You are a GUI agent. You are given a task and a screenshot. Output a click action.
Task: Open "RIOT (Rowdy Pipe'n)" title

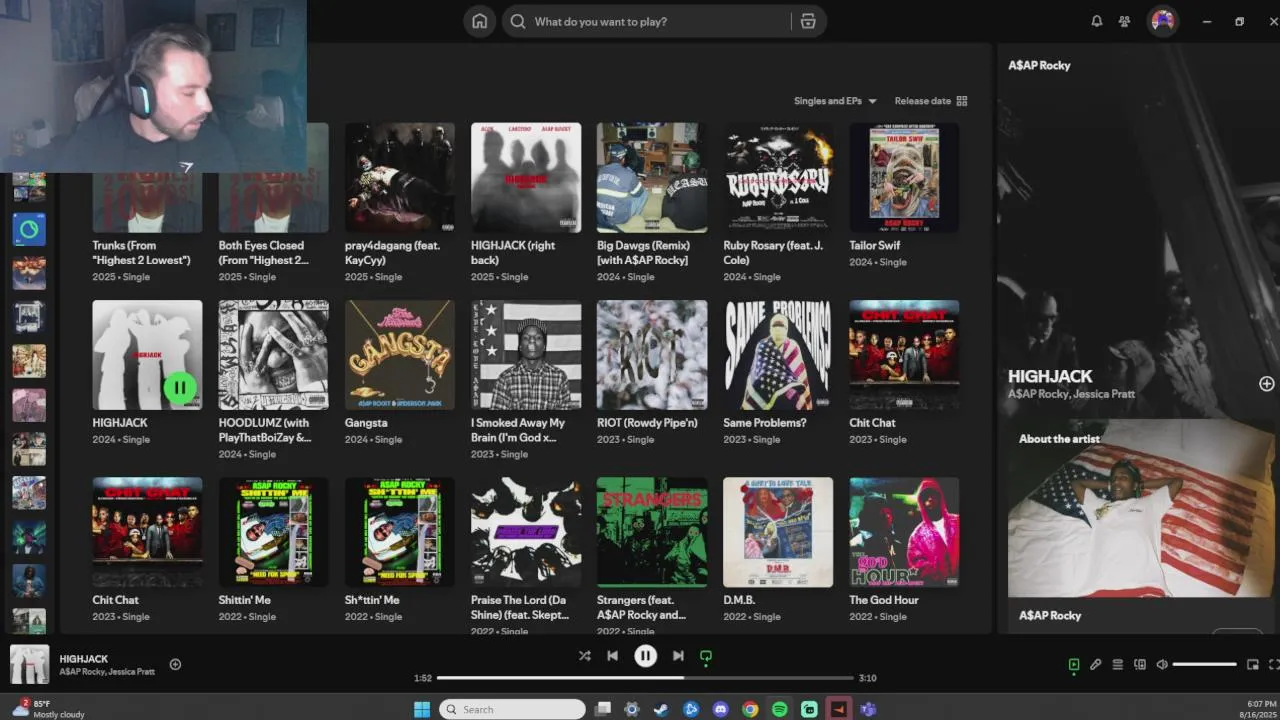pyautogui.click(x=647, y=423)
